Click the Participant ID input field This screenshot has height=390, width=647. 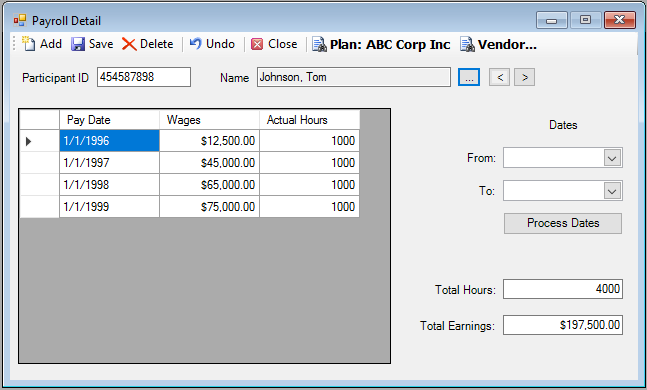click(x=144, y=77)
